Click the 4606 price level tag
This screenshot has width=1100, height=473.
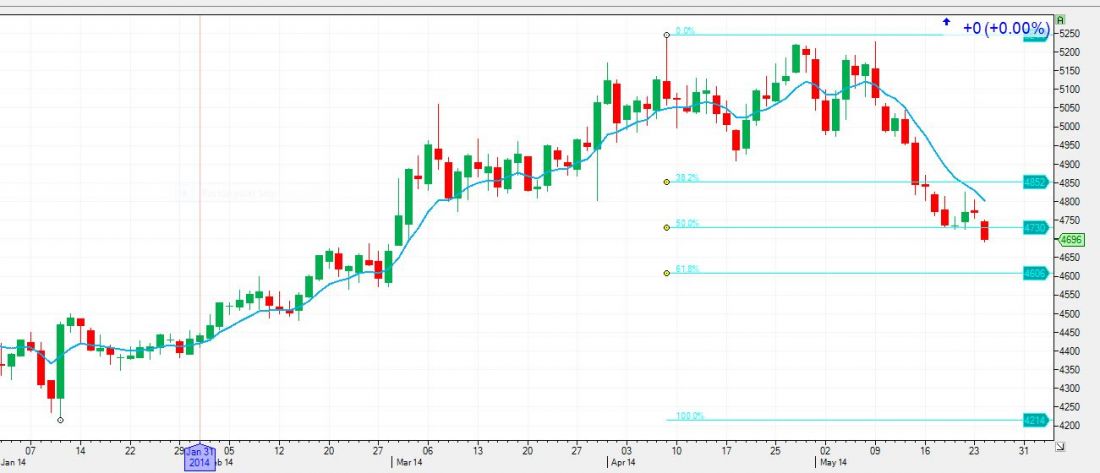click(1035, 273)
